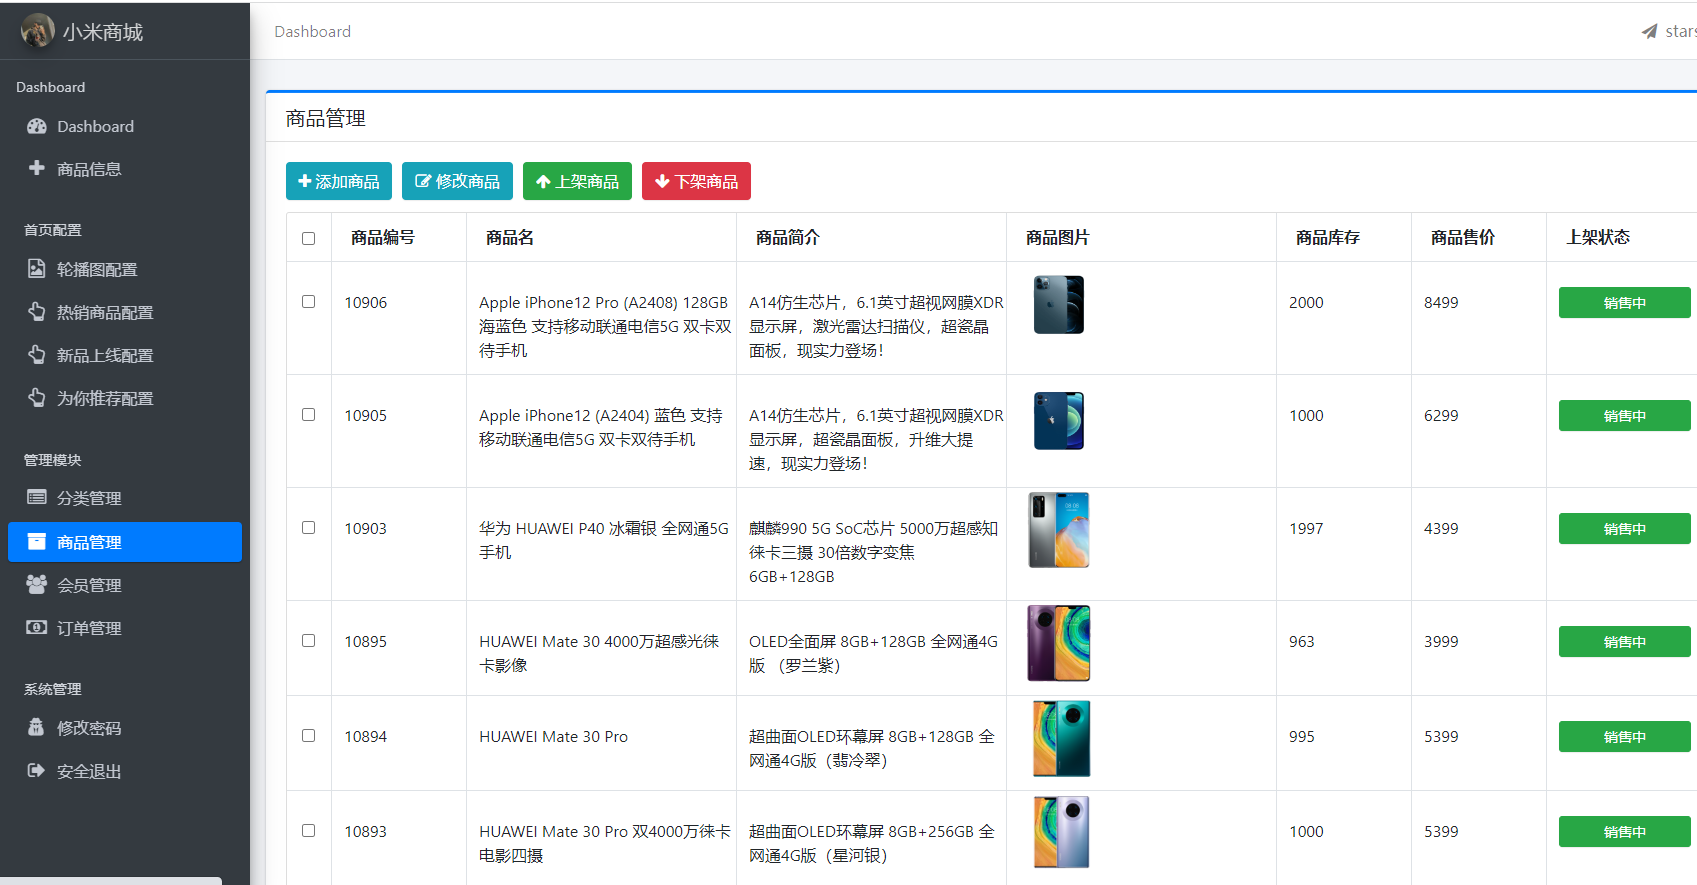This screenshot has height=885, width=1697.
Task: Open iPhone12 Pro product image thumbnail
Action: pyautogui.click(x=1058, y=304)
